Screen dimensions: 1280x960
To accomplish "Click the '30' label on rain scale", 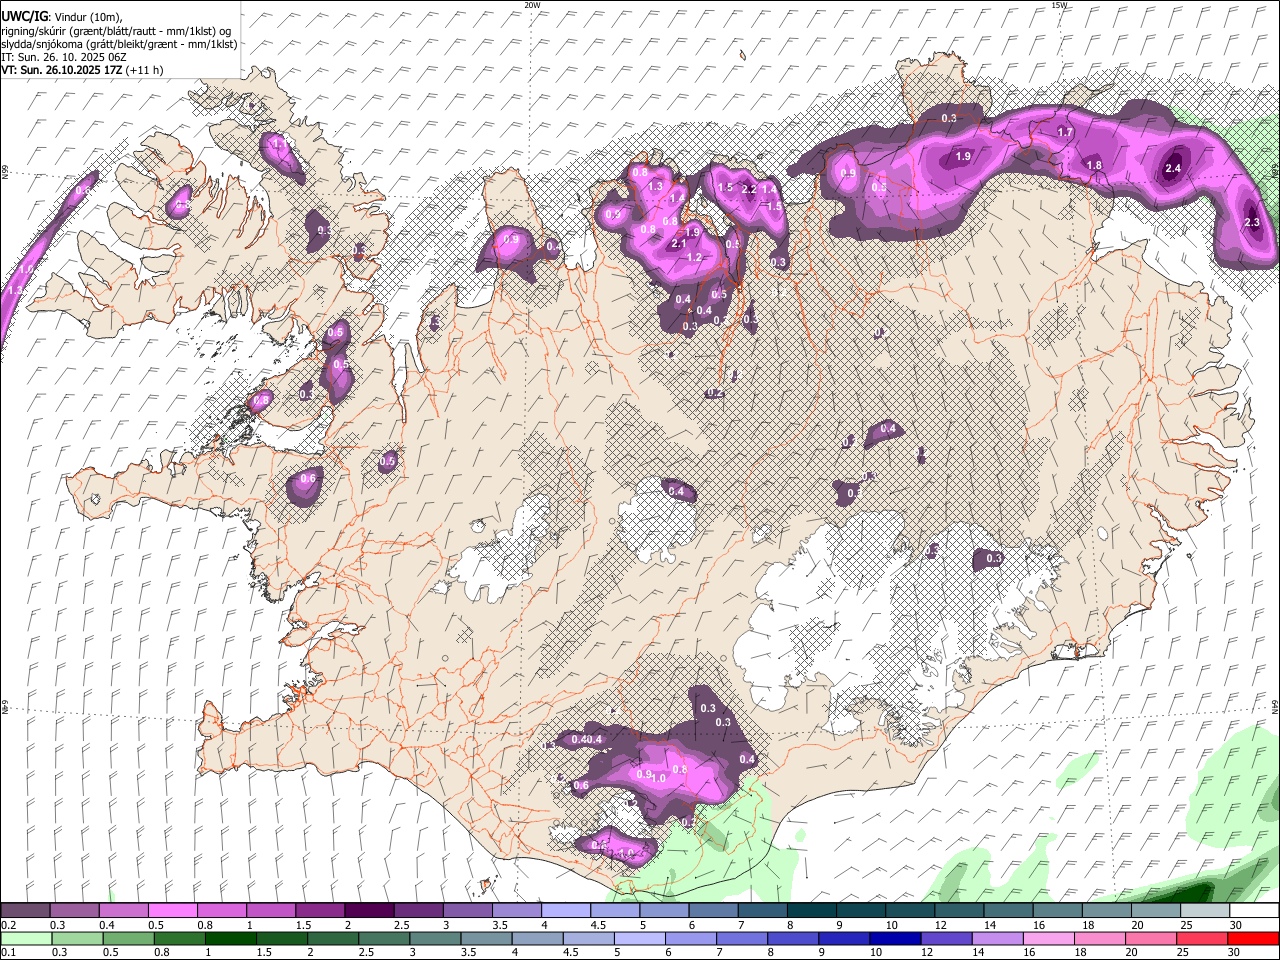I will (1236, 952).
